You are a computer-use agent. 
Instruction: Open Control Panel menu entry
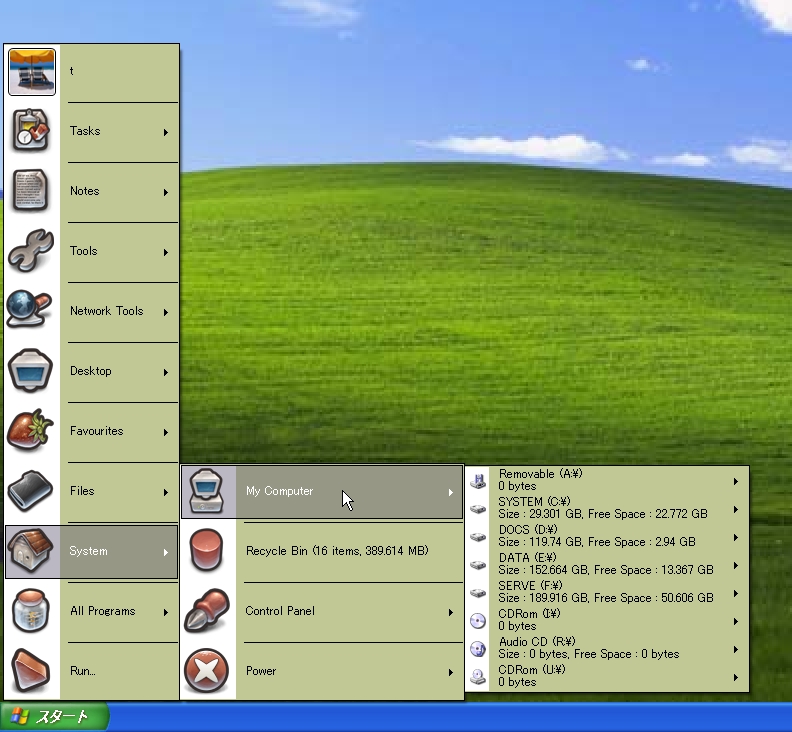click(322, 611)
